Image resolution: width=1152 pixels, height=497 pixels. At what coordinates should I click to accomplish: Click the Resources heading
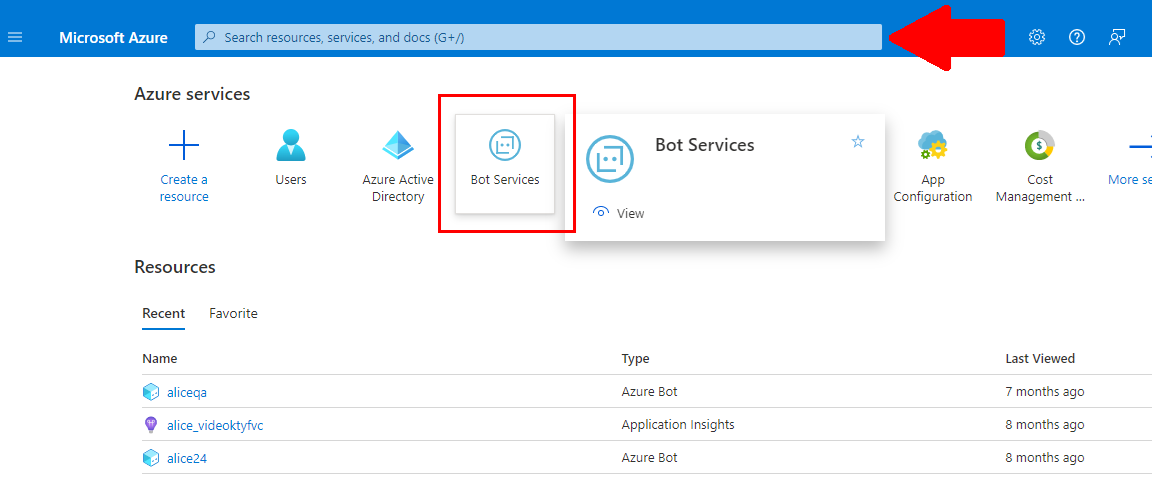pos(175,267)
